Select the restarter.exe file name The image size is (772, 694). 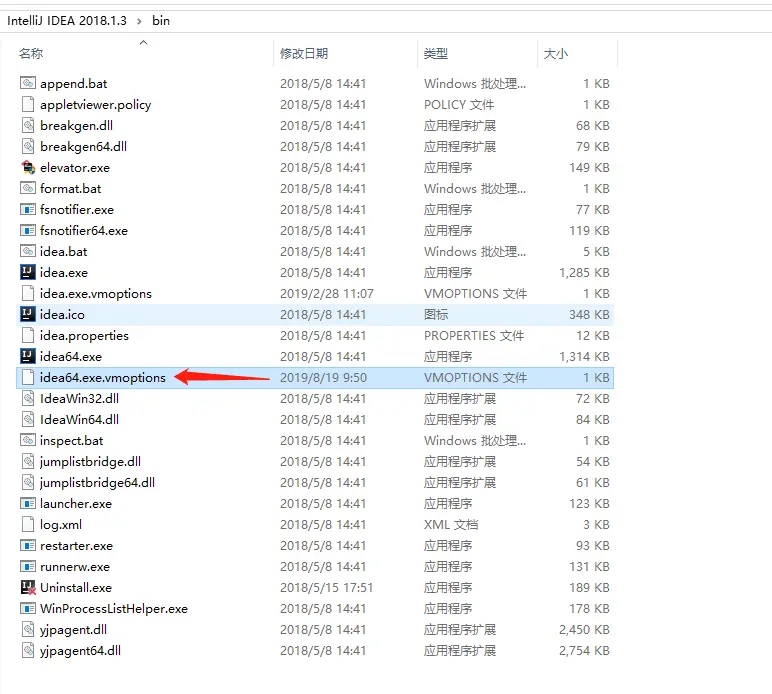pyautogui.click(x=76, y=545)
